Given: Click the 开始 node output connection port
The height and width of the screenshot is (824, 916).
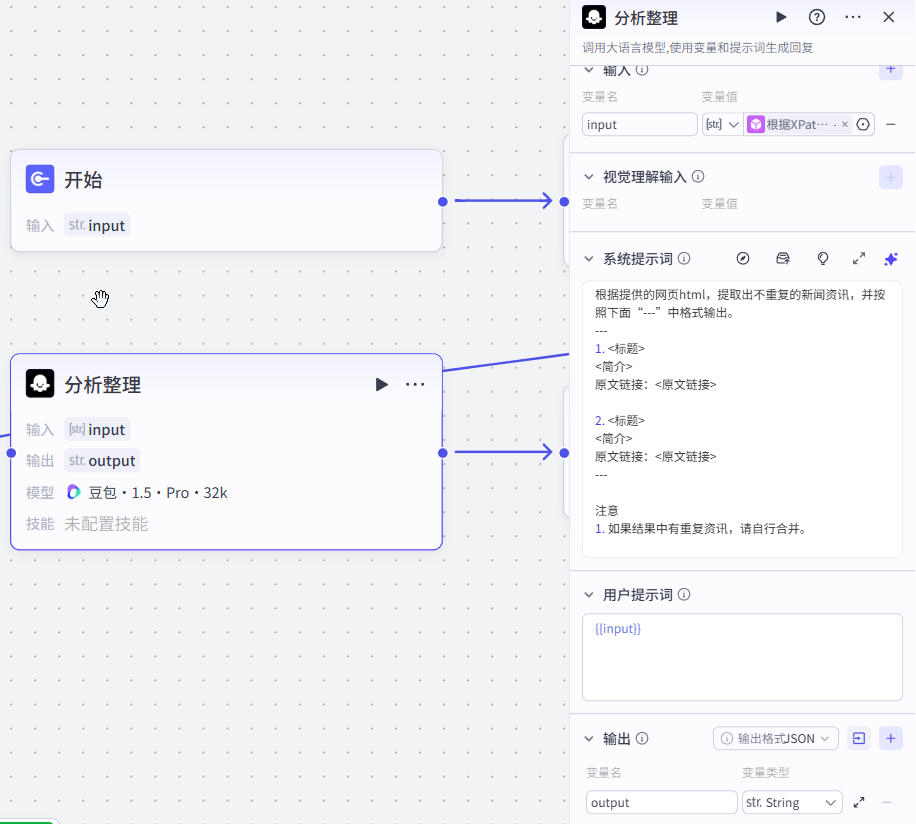Looking at the screenshot, I should tap(443, 201).
